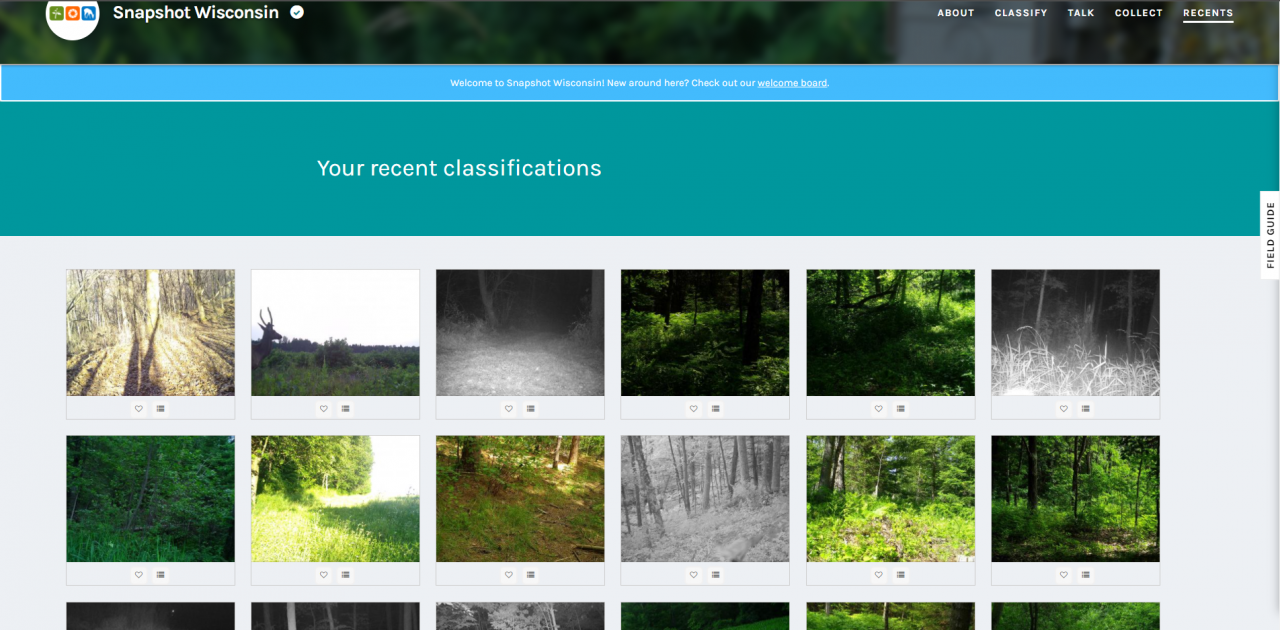Click the verified checkmark badge beside the project title
1280x630 pixels.
pyautogui.click(x=297, y=12)
